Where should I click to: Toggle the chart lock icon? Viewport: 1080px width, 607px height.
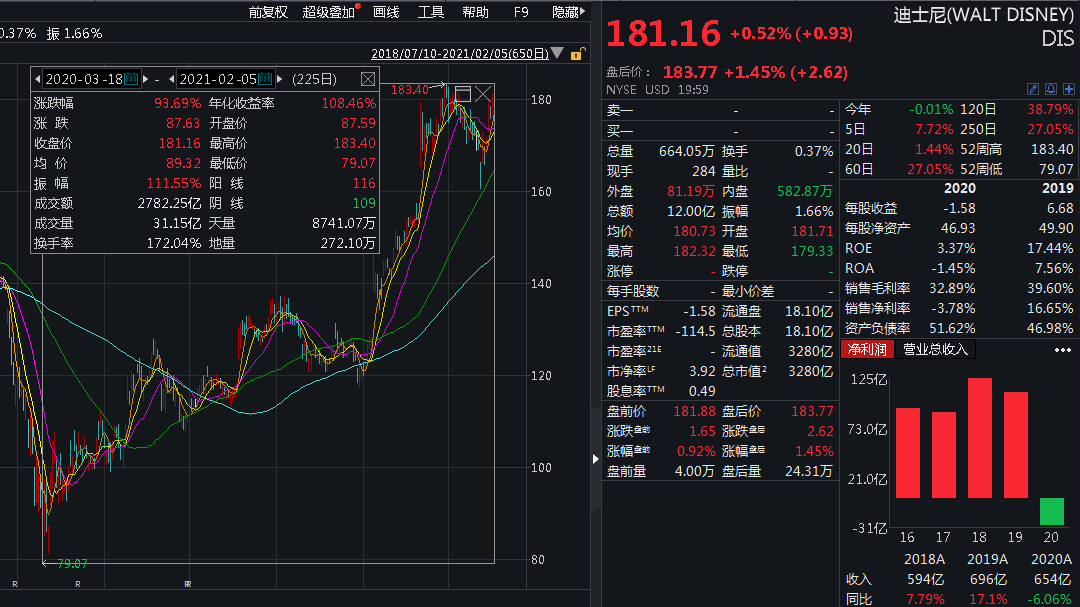click(577, 54)
